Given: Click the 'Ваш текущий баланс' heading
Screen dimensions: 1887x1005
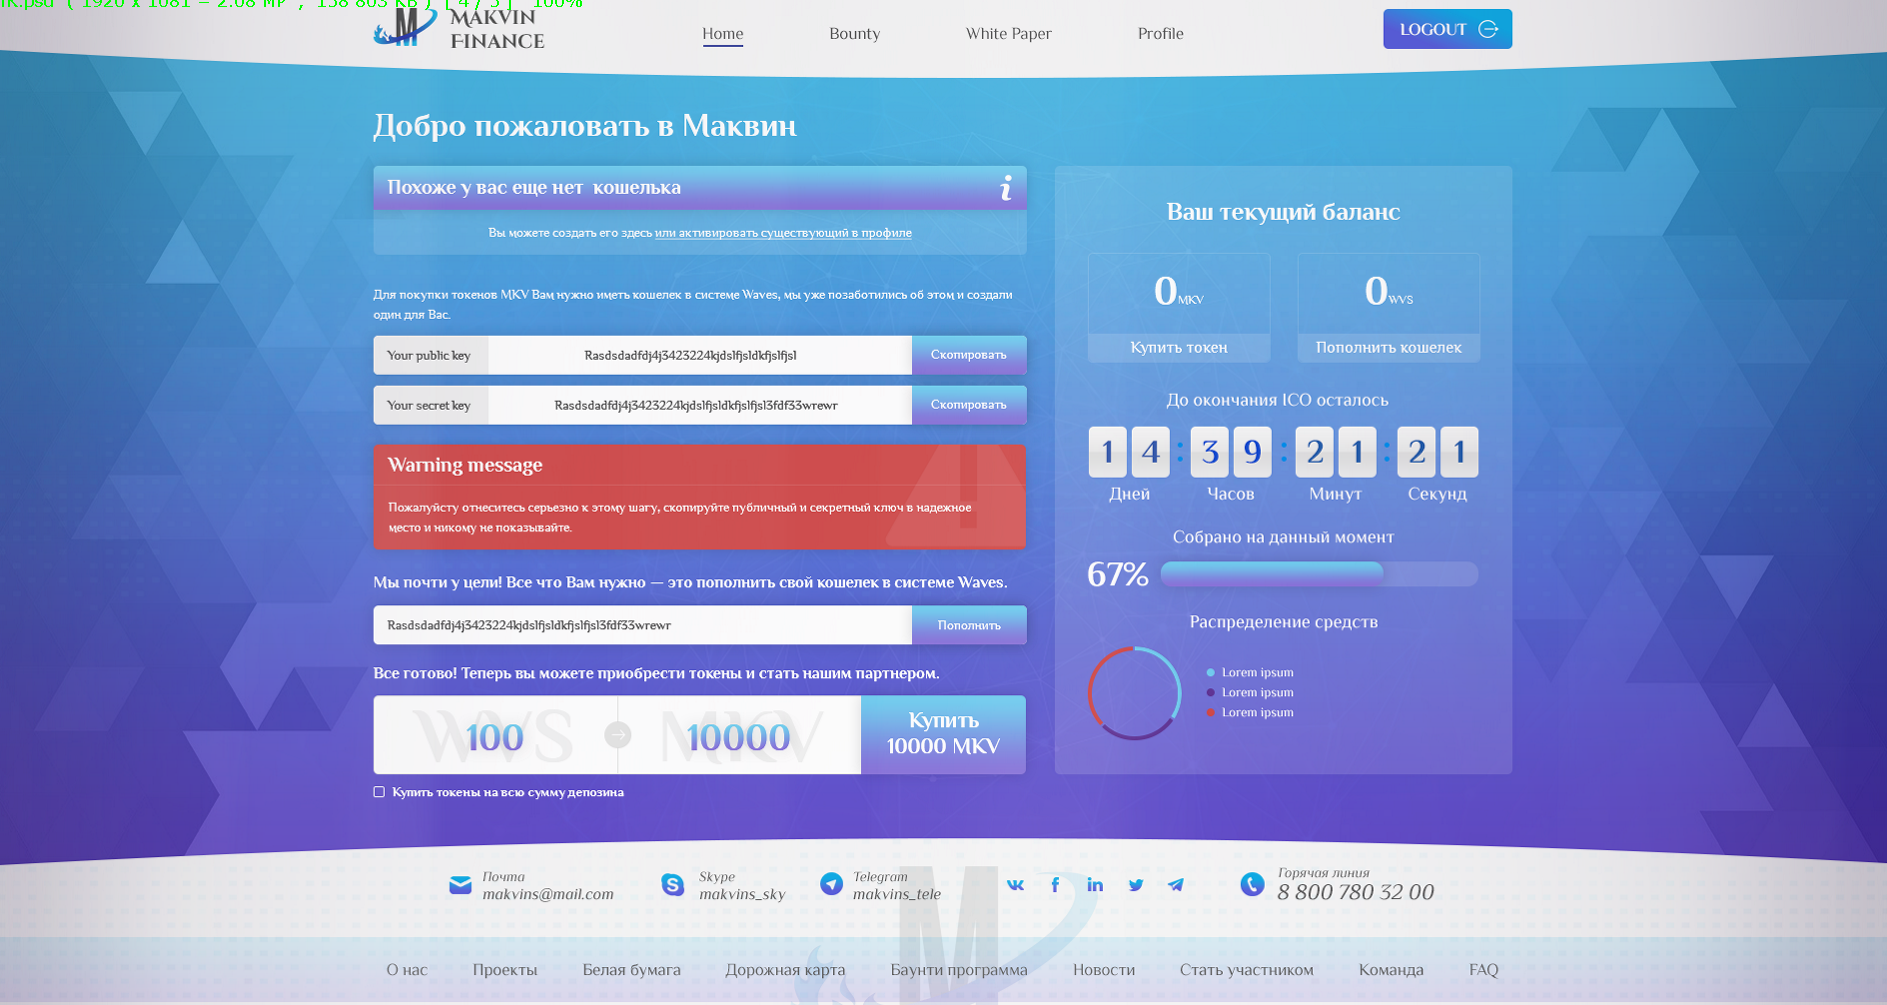Looking at the screenshot, I should (1283, 212).
